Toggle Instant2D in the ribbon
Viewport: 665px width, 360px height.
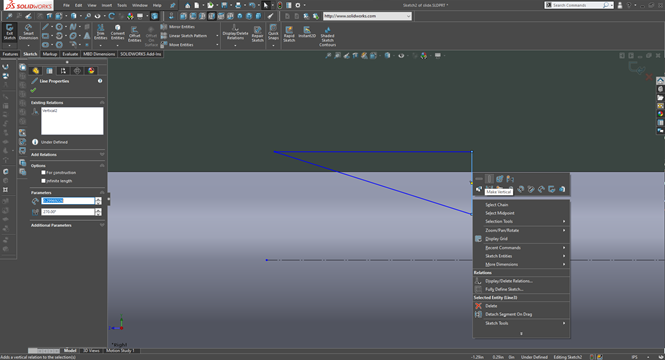[307, 32]
